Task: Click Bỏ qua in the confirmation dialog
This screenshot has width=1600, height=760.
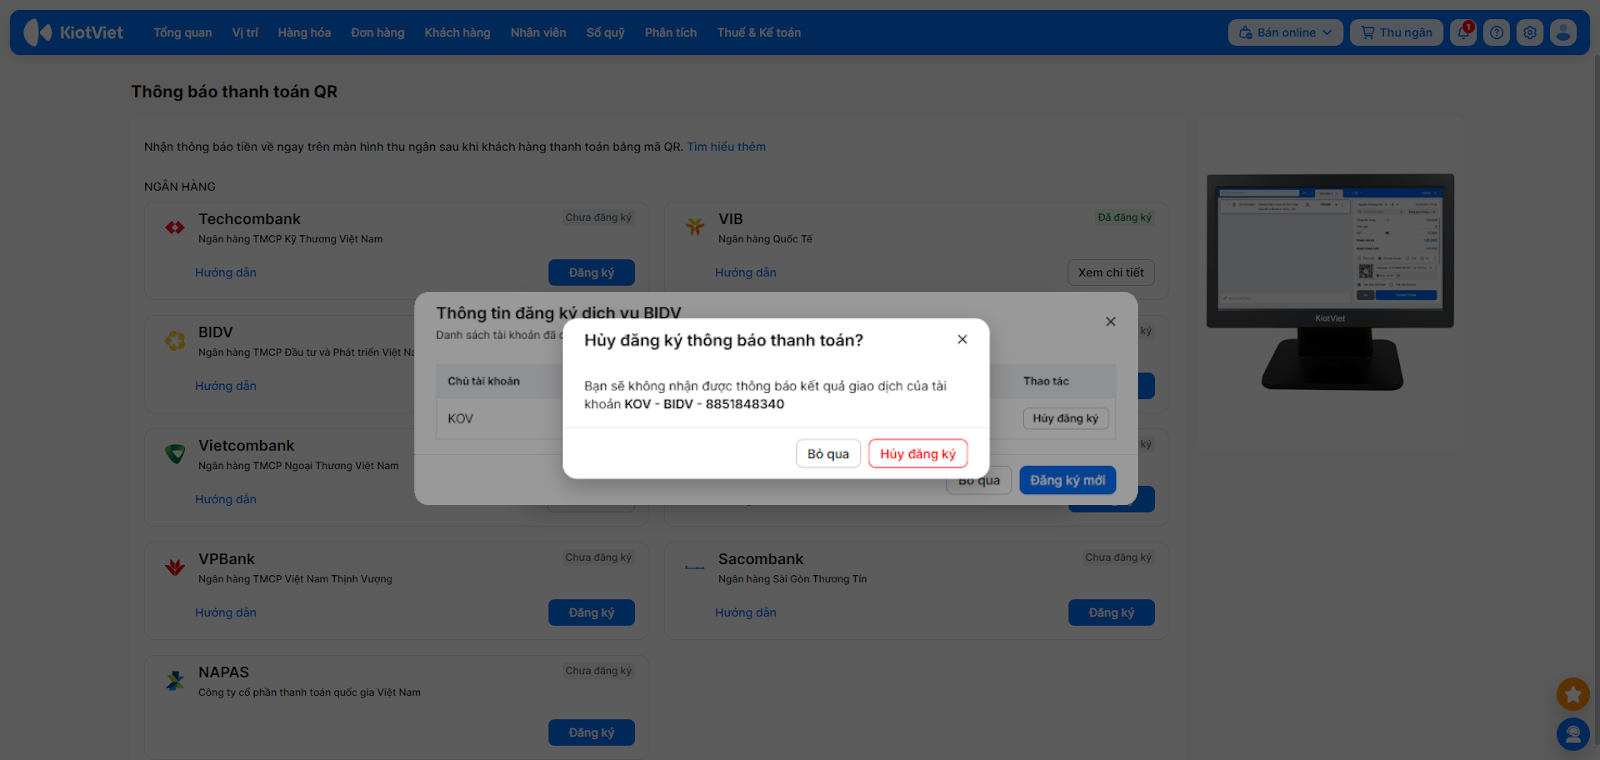Action: (828, 453)
